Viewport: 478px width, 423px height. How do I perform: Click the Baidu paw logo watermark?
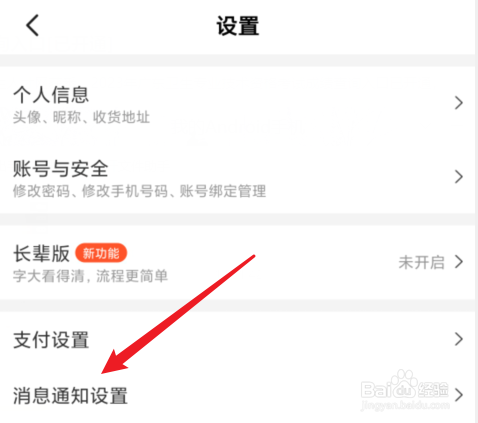coord(404,384)
